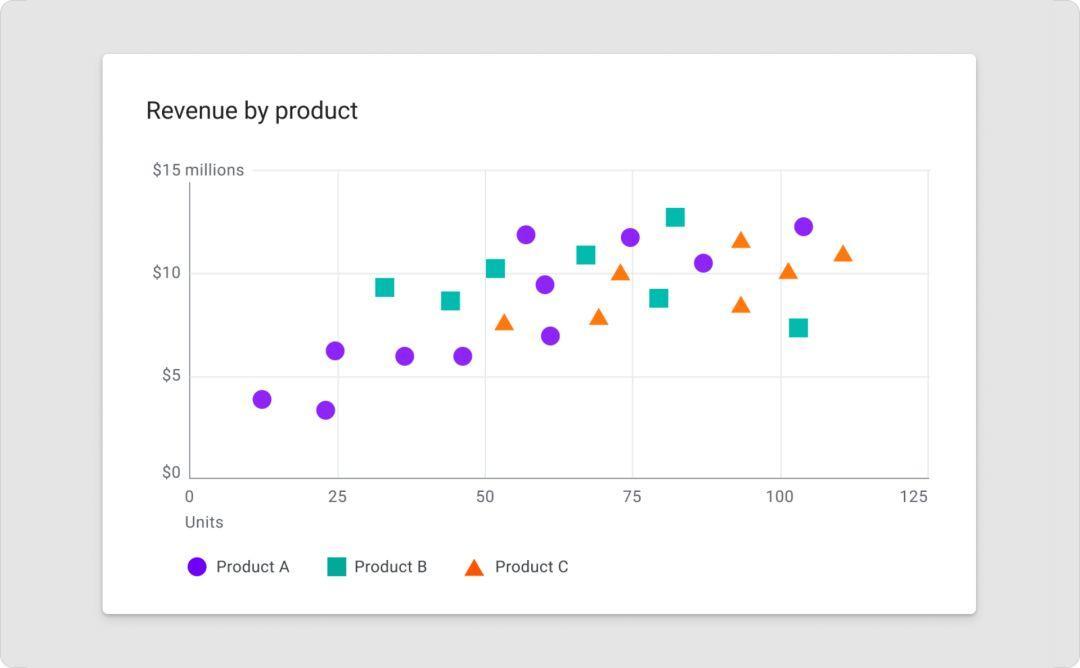
Task: Click the Product B teal square legend icon
Action: pos(337,567)
